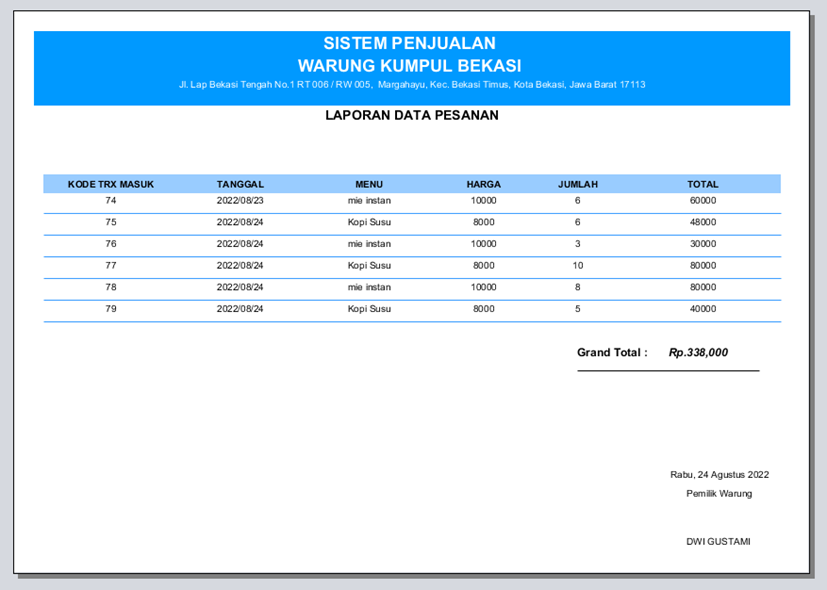827x590 pixels.
Task: Click quantity '6' in transaction 74 row
Action: pos(578,200)
